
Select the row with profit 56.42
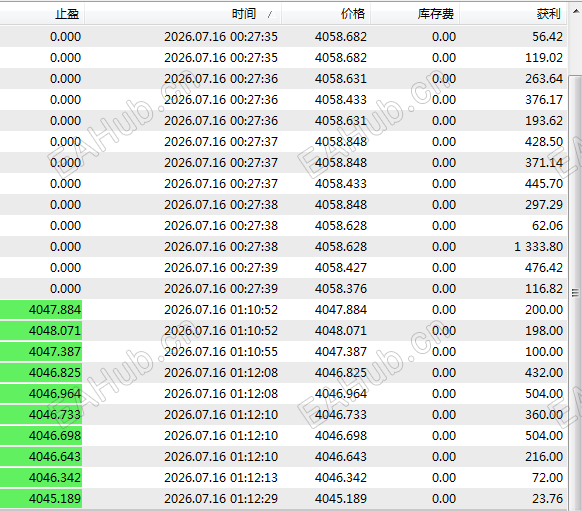click(284, 37)
